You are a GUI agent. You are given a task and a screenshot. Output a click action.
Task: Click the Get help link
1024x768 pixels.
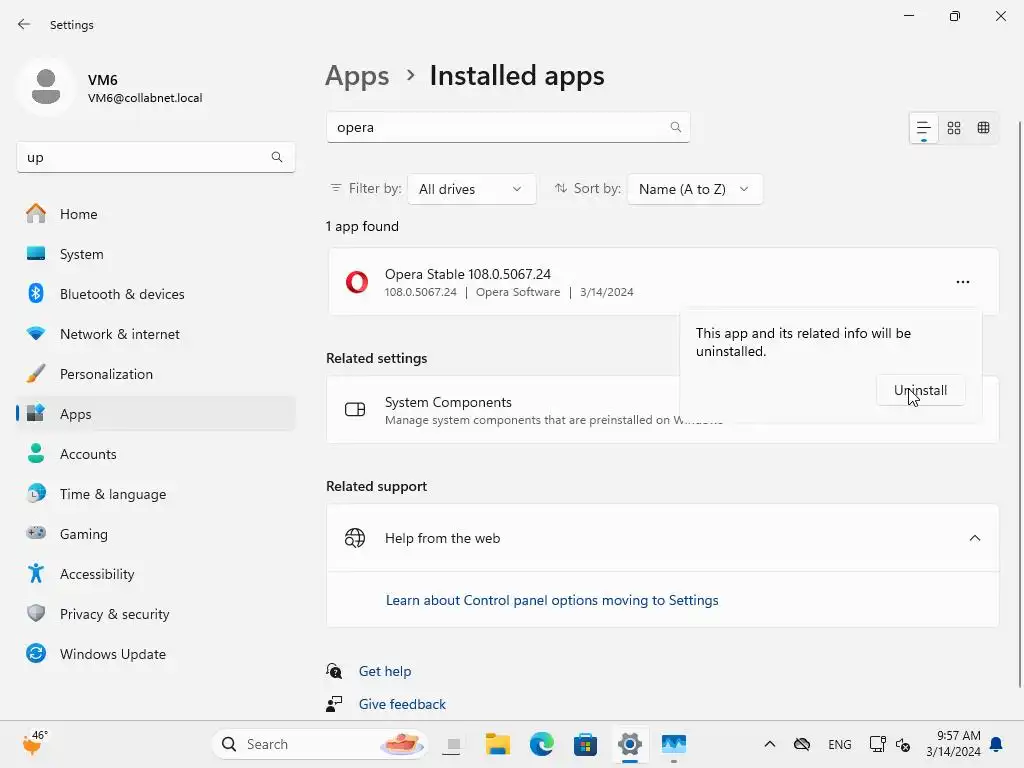pos(385,671)
